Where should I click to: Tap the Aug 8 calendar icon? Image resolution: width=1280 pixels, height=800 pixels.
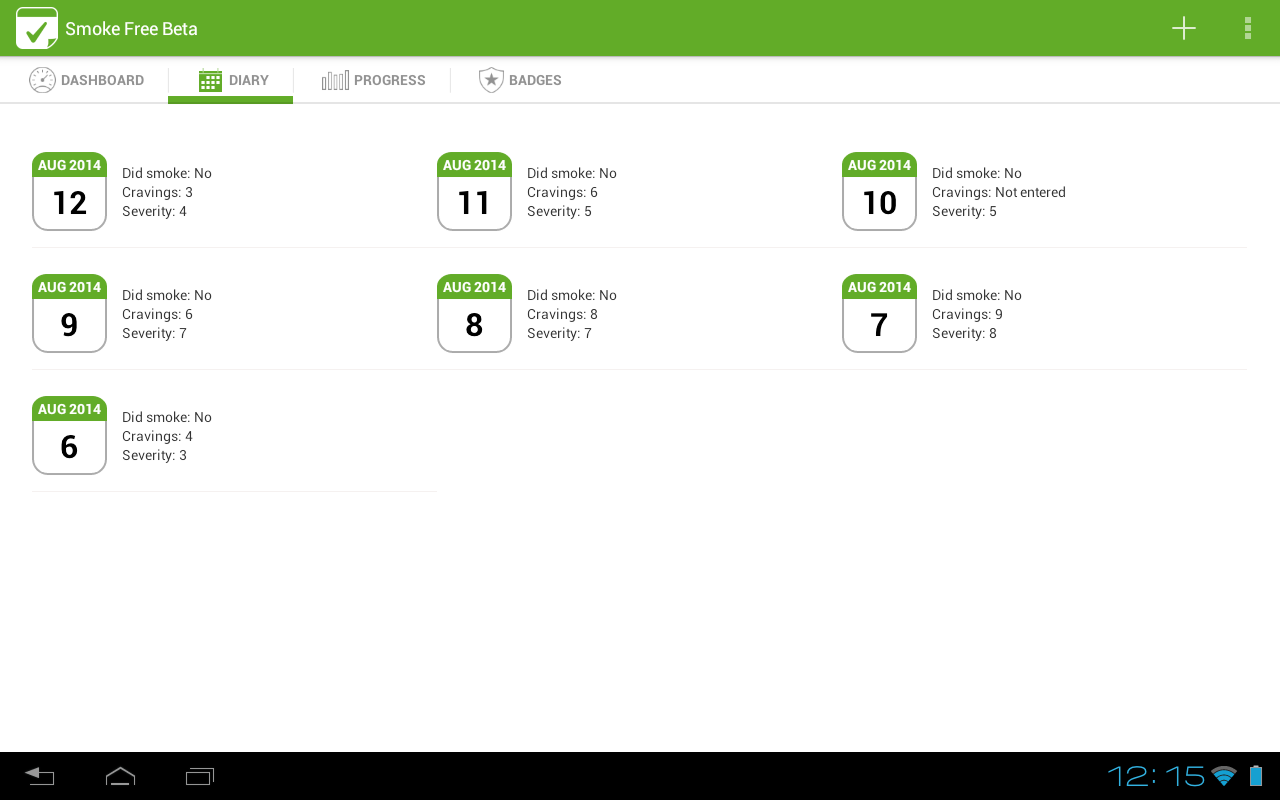tap(474, 314)
